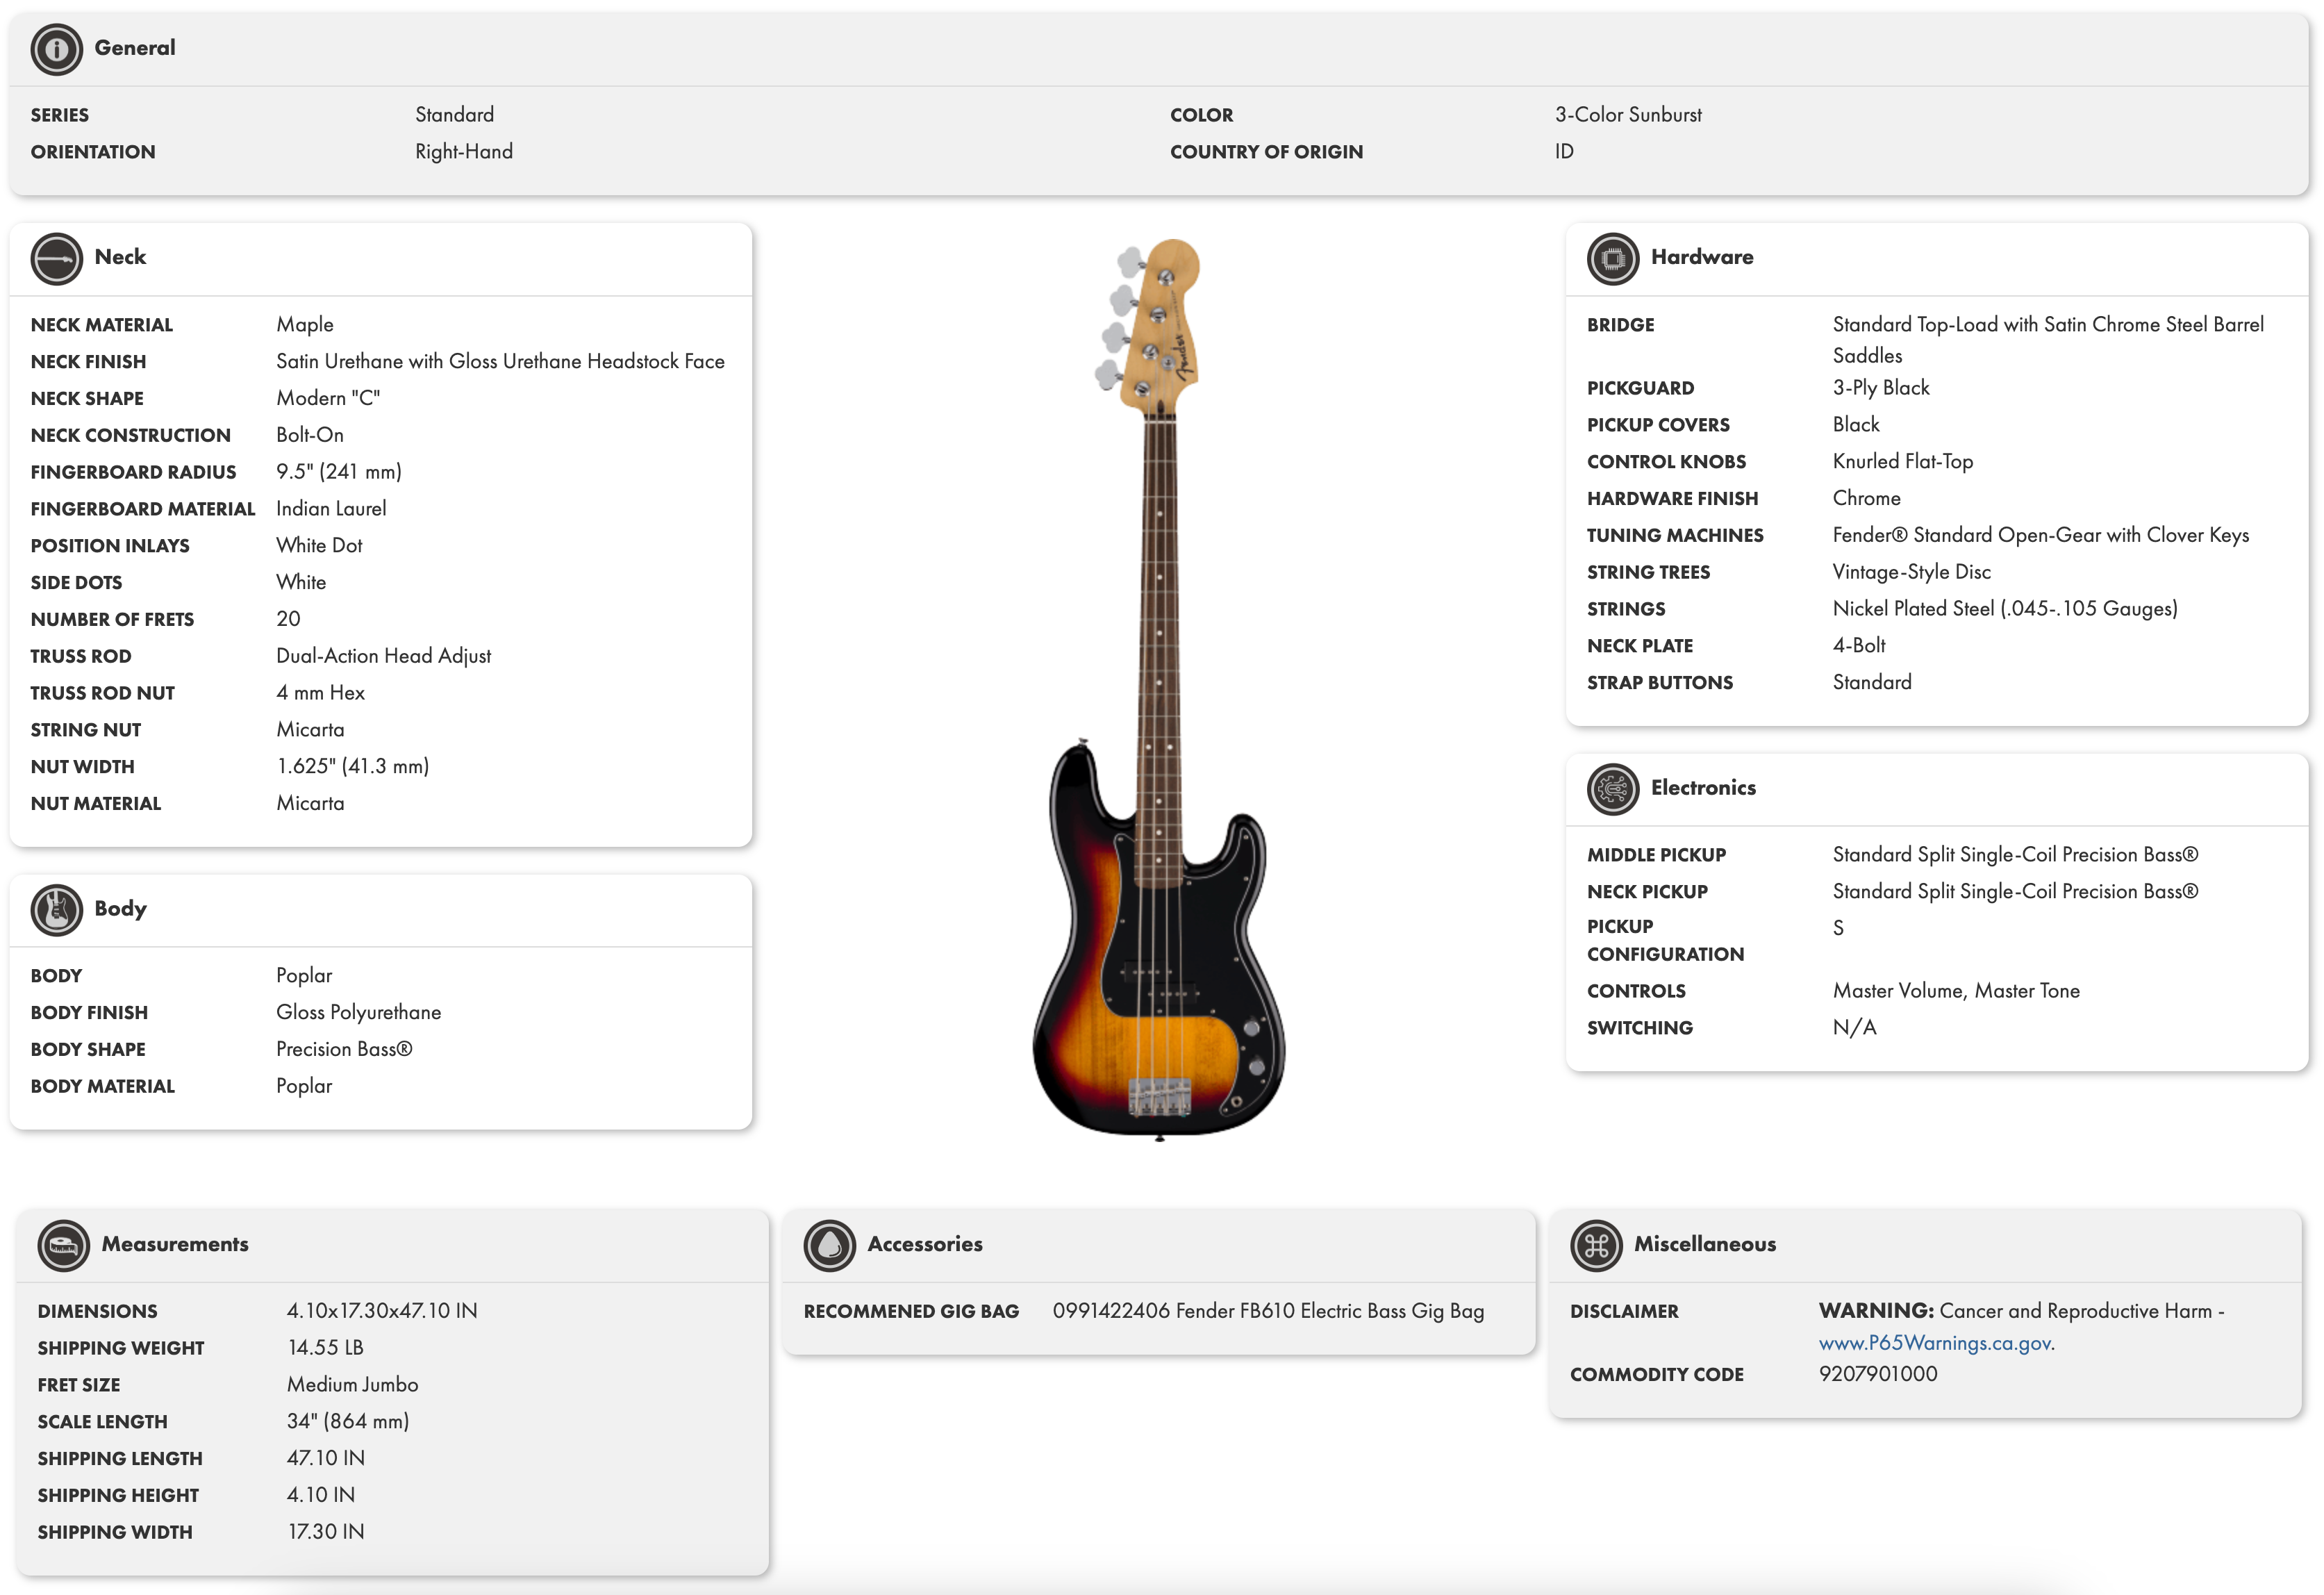The height and width of the screenshot is (1595, 2324).
Task: Click nut width '1.625" (41.3 mm)'
Action: point(353,766)
